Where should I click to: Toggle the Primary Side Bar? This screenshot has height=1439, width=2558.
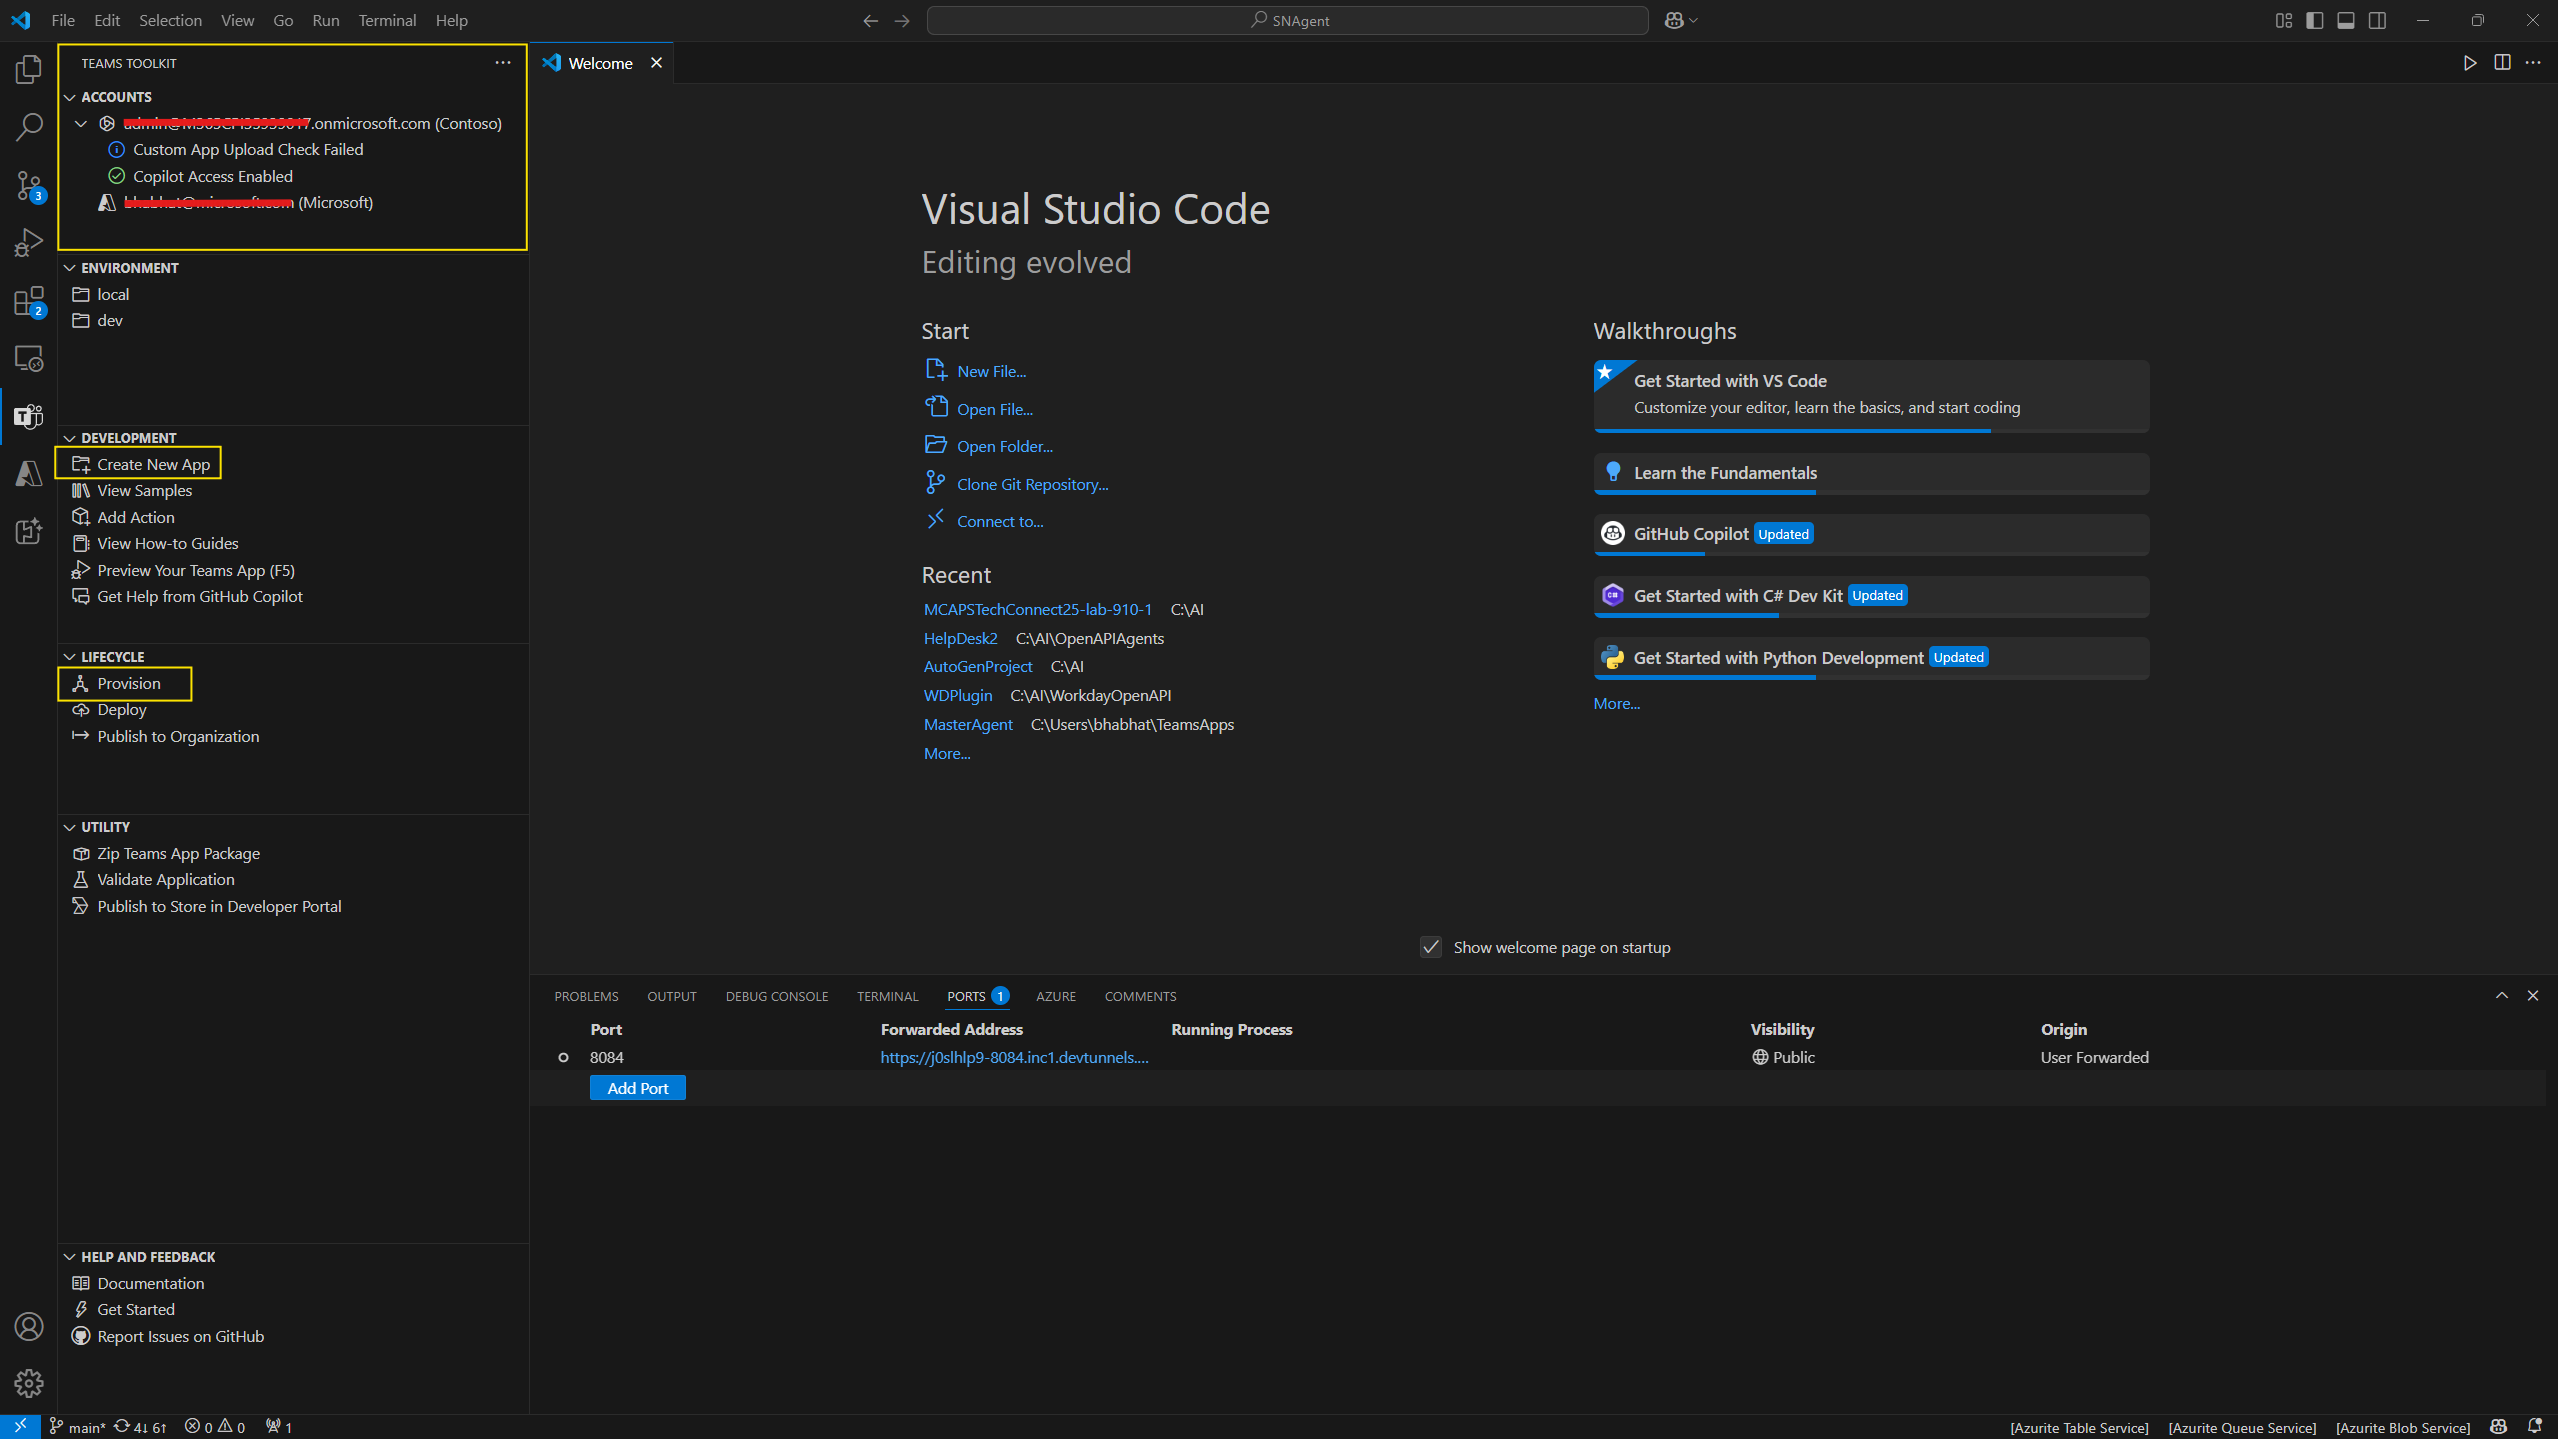[x=2315, y=20]
